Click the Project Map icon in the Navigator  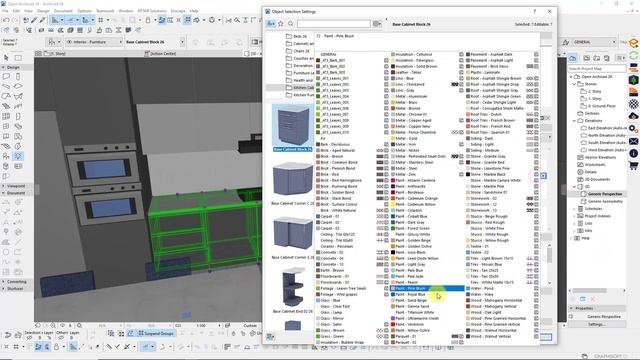(x=573, y=58)
